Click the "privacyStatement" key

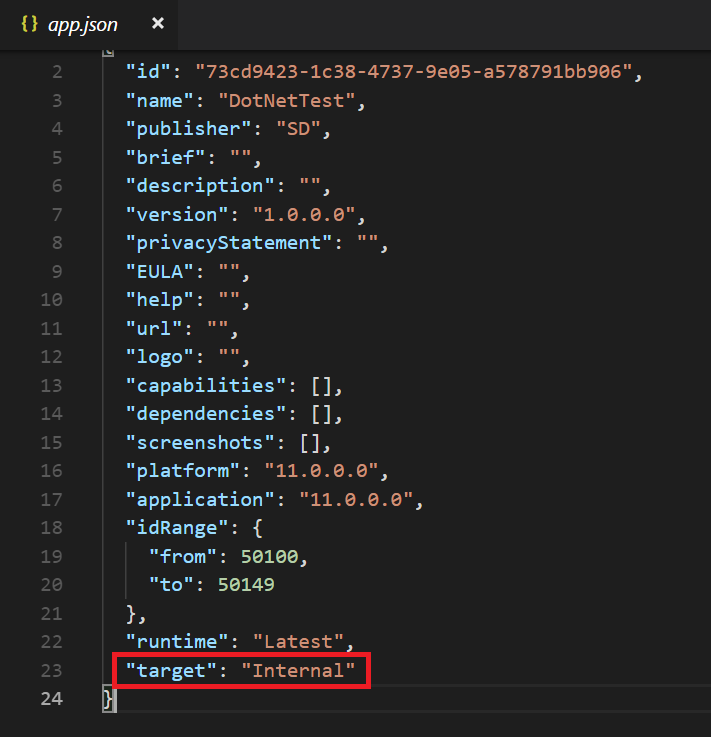[229, 243]
